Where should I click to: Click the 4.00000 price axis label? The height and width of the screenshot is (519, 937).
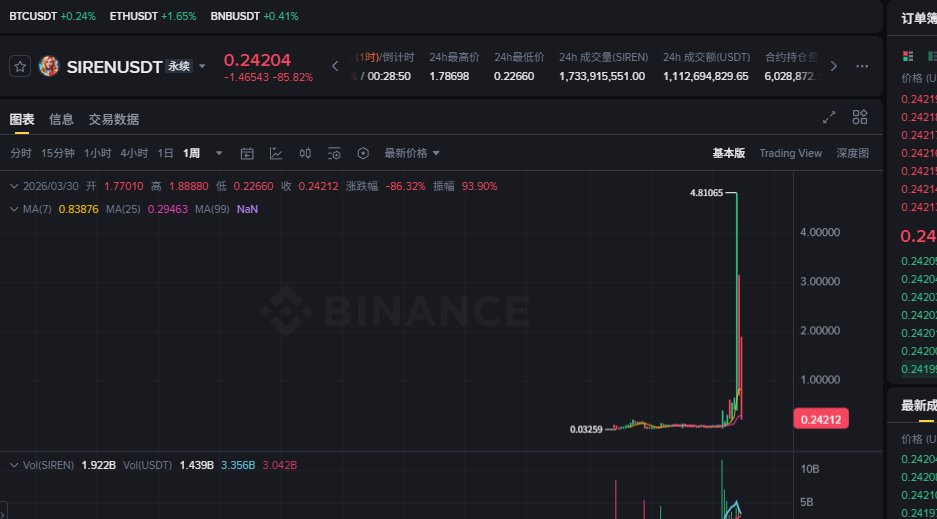coord(820,232)
